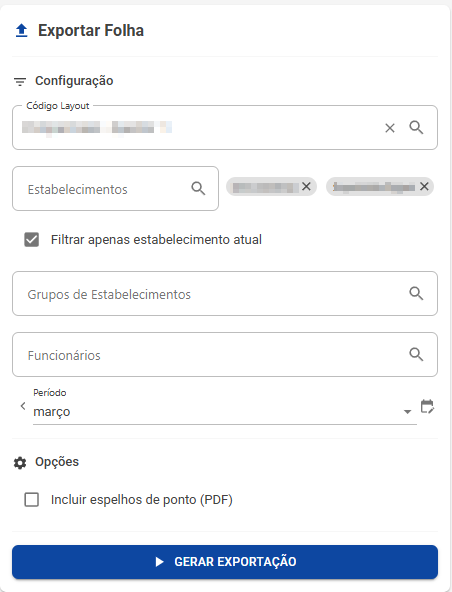The image size is (452, 592).
Task: Uncheck Filtrar apenas estabelecimento atual
Action: coord(31,239)
